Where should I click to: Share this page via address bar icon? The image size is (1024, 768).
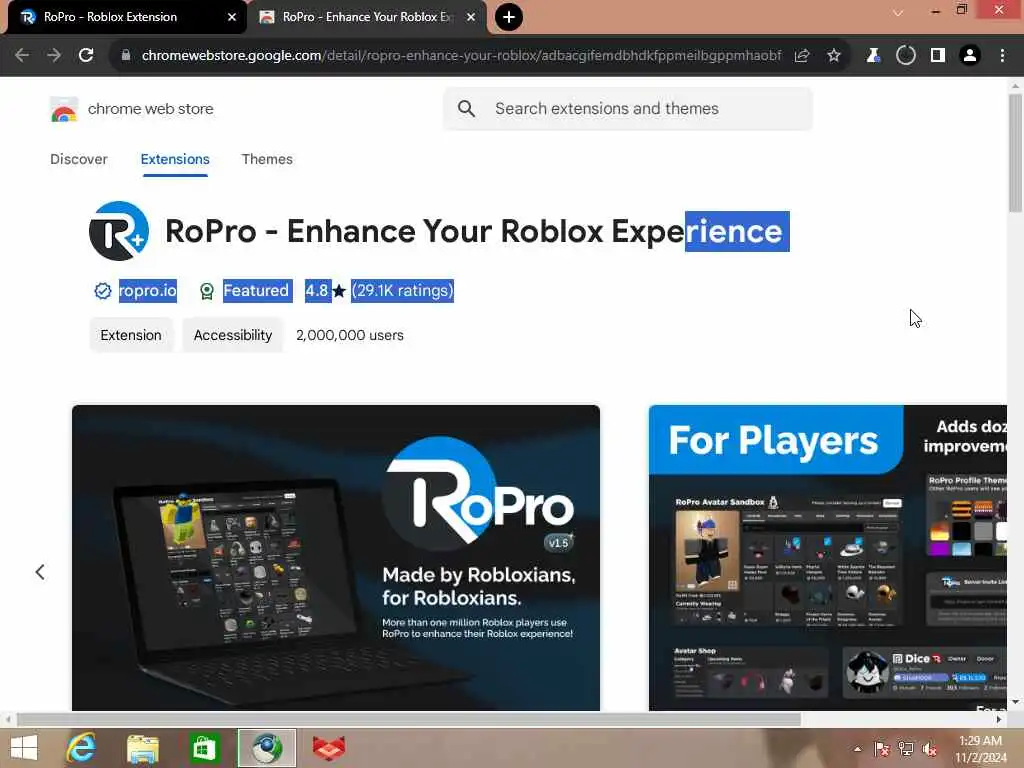[x=802, y=56]
